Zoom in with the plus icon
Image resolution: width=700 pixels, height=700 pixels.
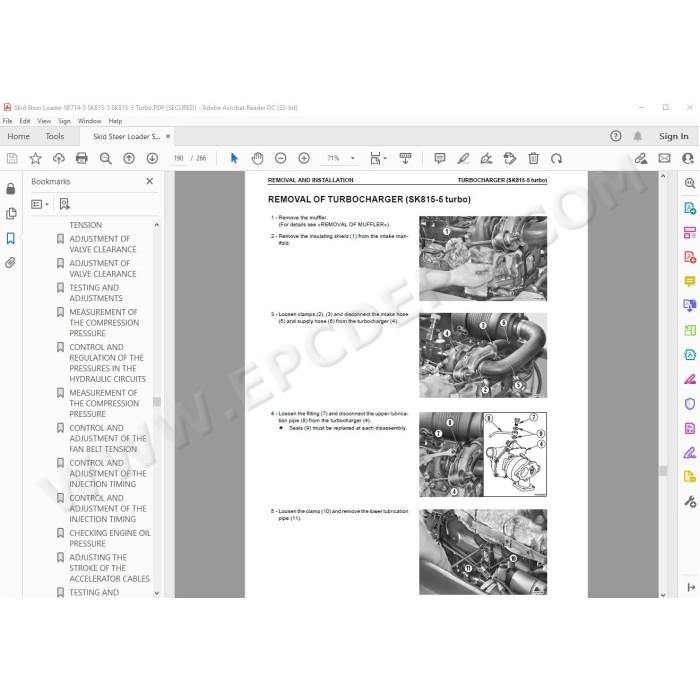304,158
